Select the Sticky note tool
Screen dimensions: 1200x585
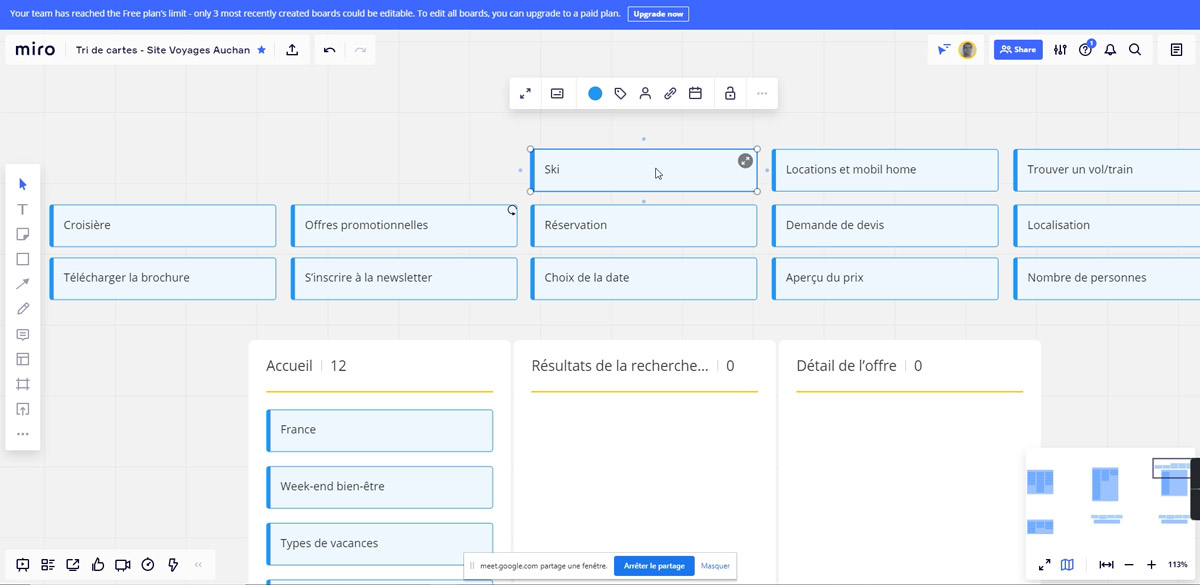pos(23,234)
